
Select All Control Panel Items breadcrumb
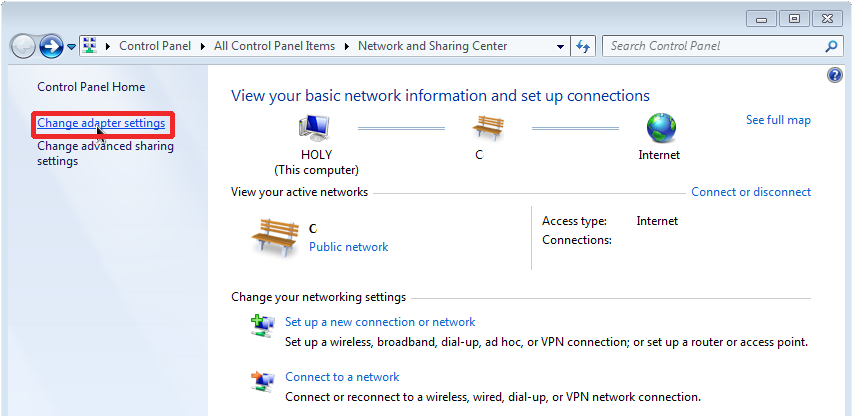tap(274, 46)
